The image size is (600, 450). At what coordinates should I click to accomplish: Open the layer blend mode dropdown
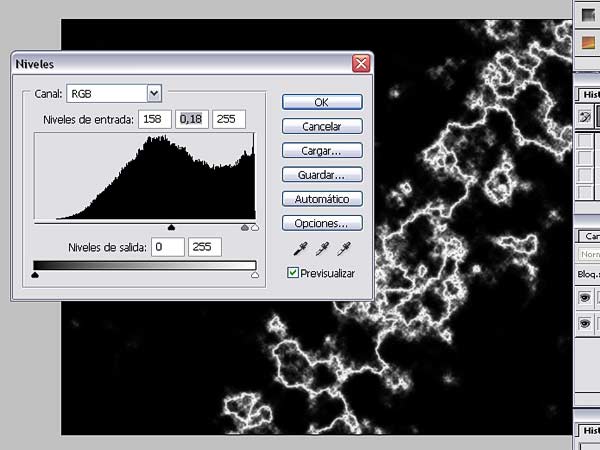tap(589, 254)
